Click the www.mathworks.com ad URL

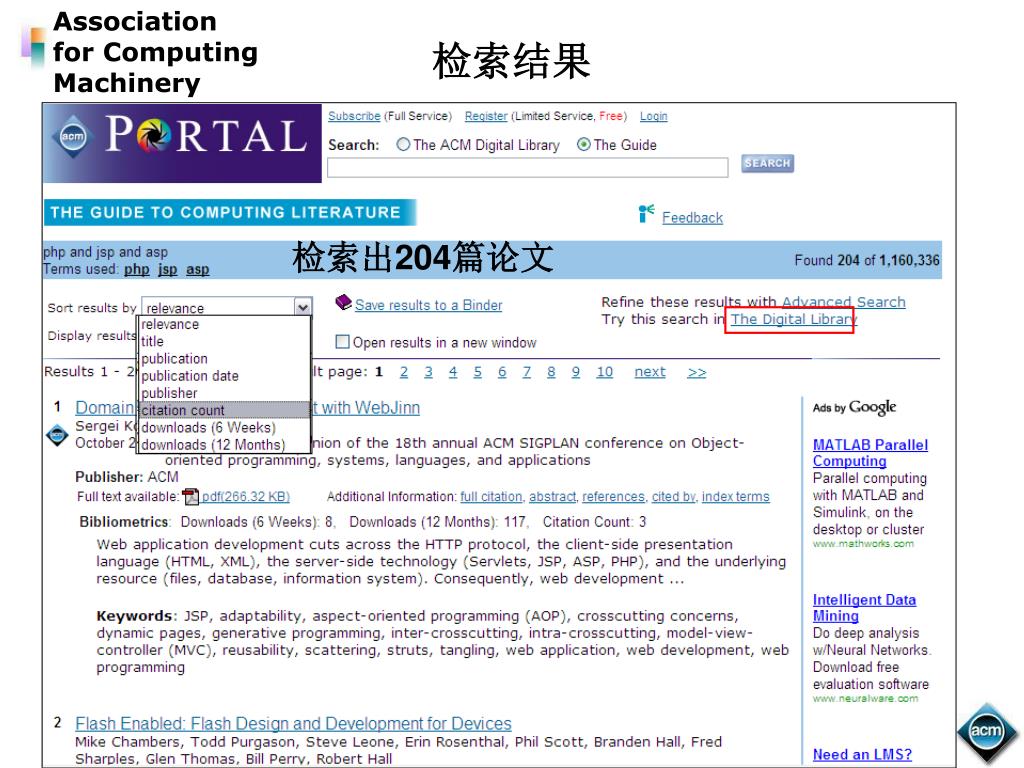863,543
